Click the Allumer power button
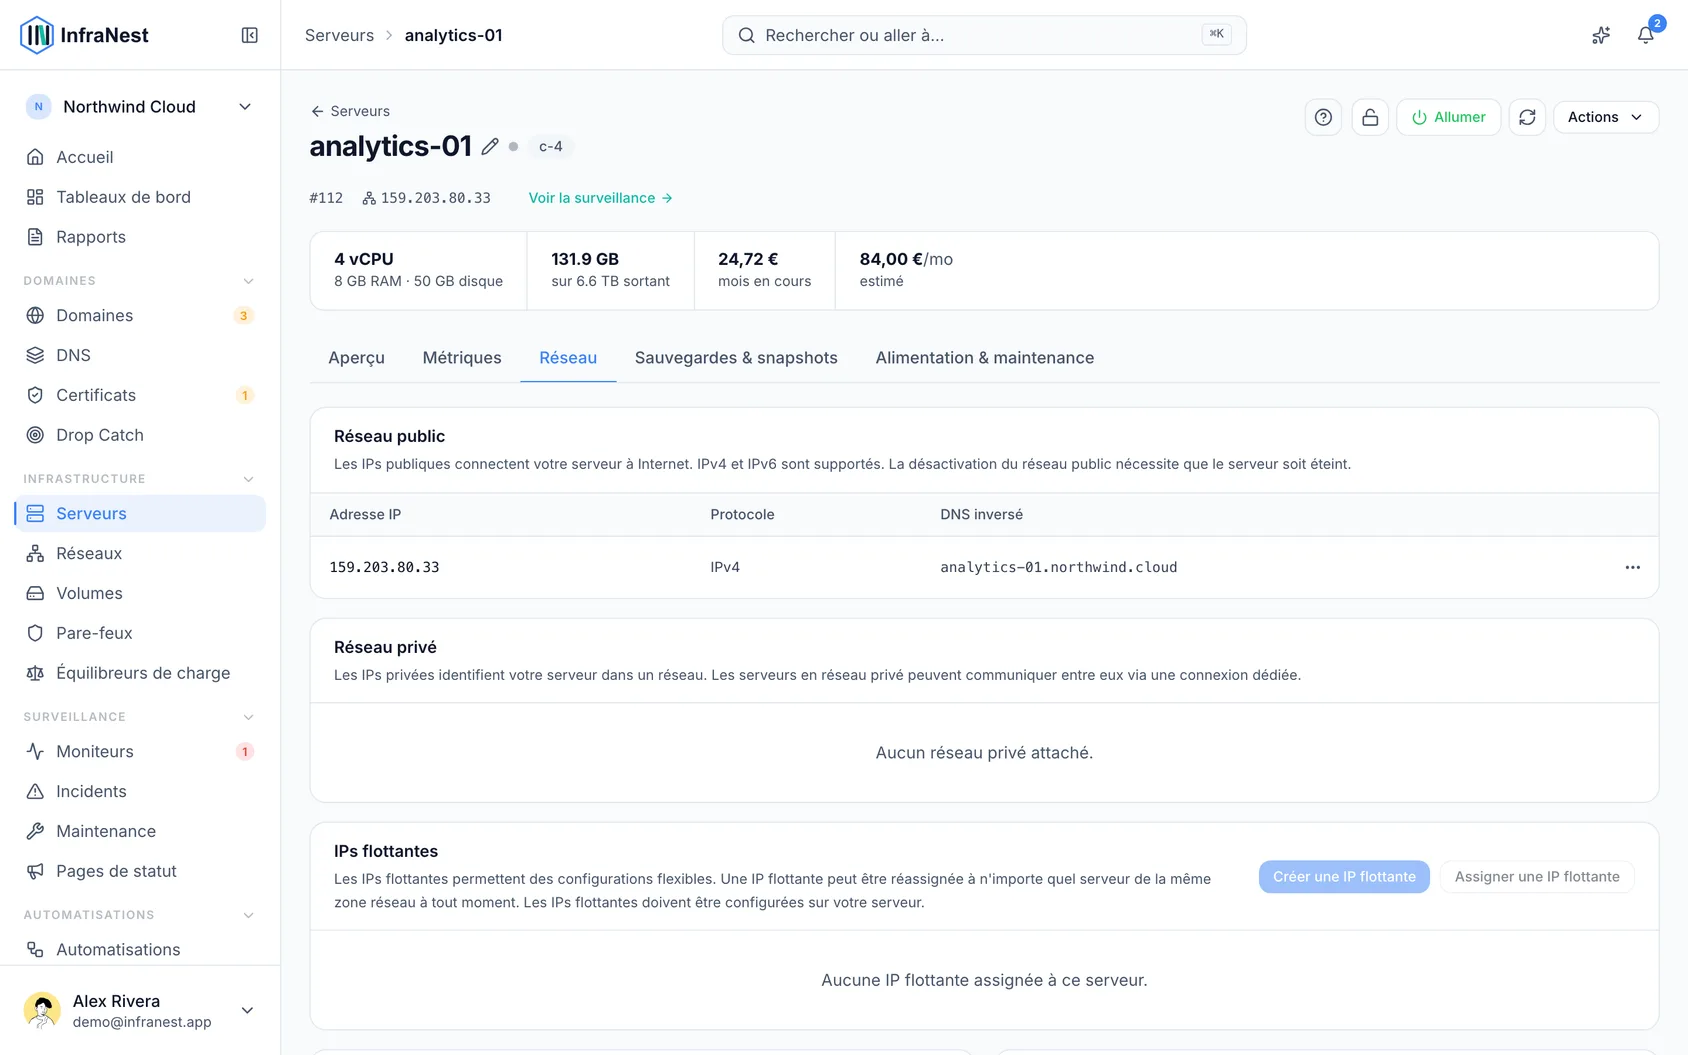Screen dimensions: 1688x1055 click(x=1448, y=117)
